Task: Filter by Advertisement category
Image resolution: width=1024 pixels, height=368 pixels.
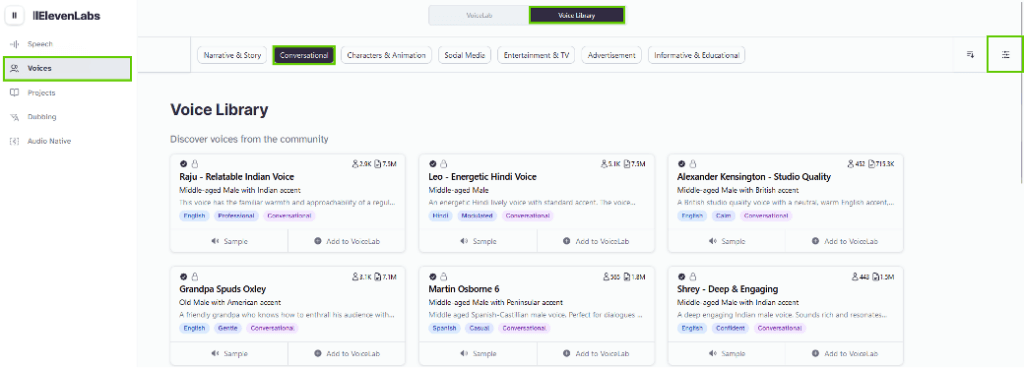Action: (611, 55)
